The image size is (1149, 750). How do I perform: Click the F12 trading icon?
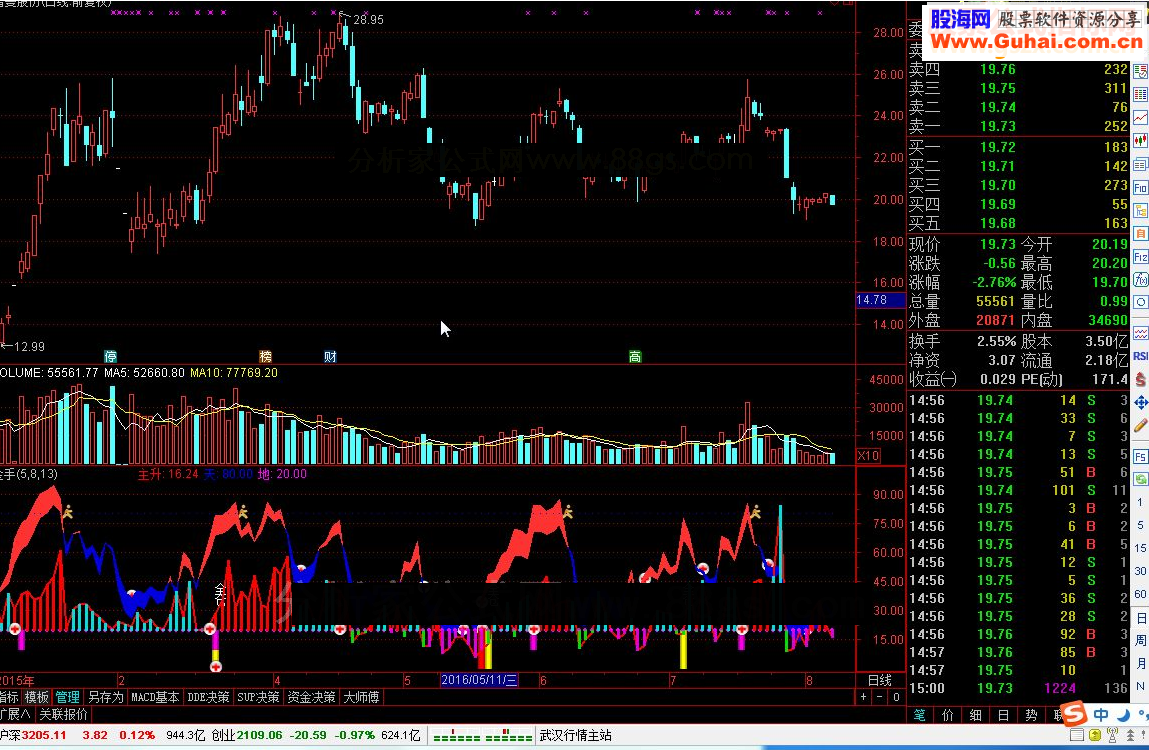pyautogui.click(x=1140, y=257)
